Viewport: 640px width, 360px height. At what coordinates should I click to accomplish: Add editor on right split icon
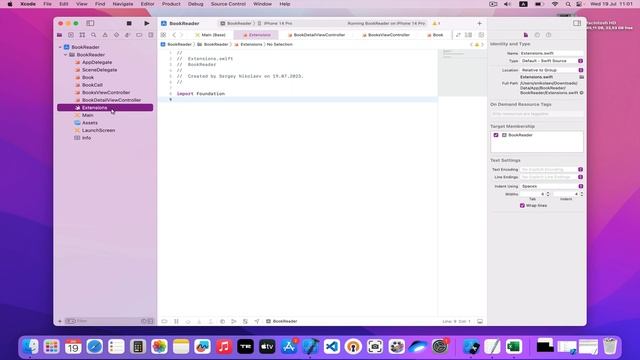tap(481, 35)
